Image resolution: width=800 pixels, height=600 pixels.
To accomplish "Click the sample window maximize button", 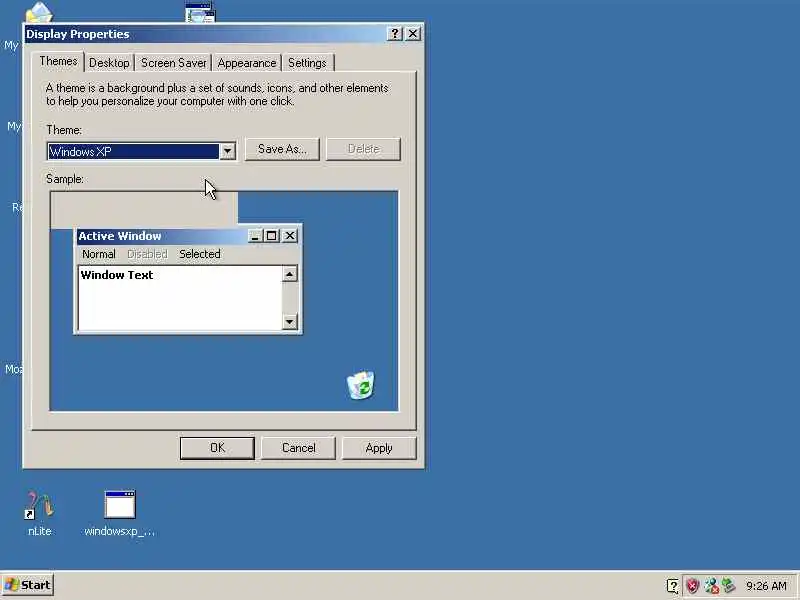I will [271, 236].
